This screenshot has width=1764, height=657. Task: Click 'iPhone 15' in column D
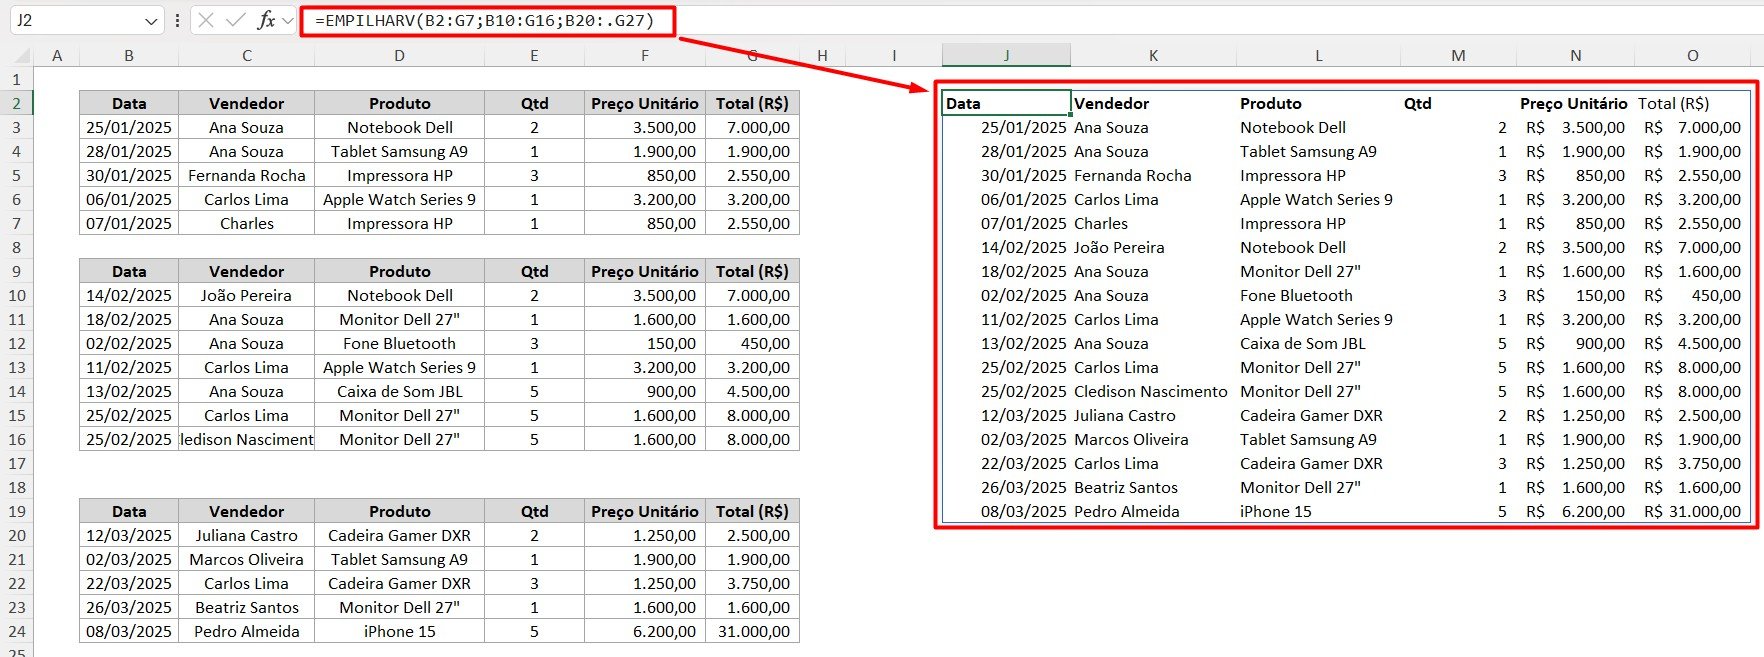pos(399,631)
